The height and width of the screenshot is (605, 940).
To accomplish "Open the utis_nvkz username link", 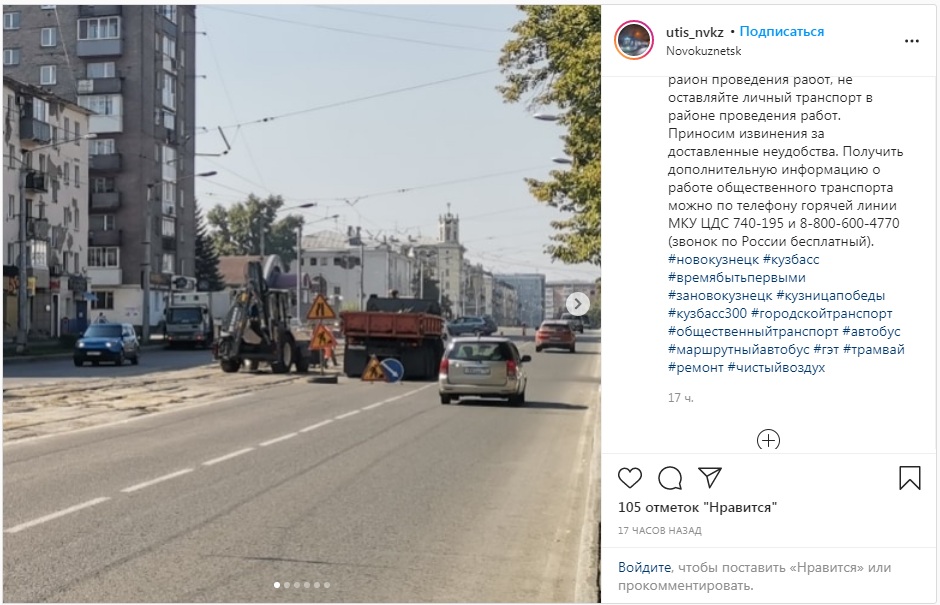I will tap(695, 32).
